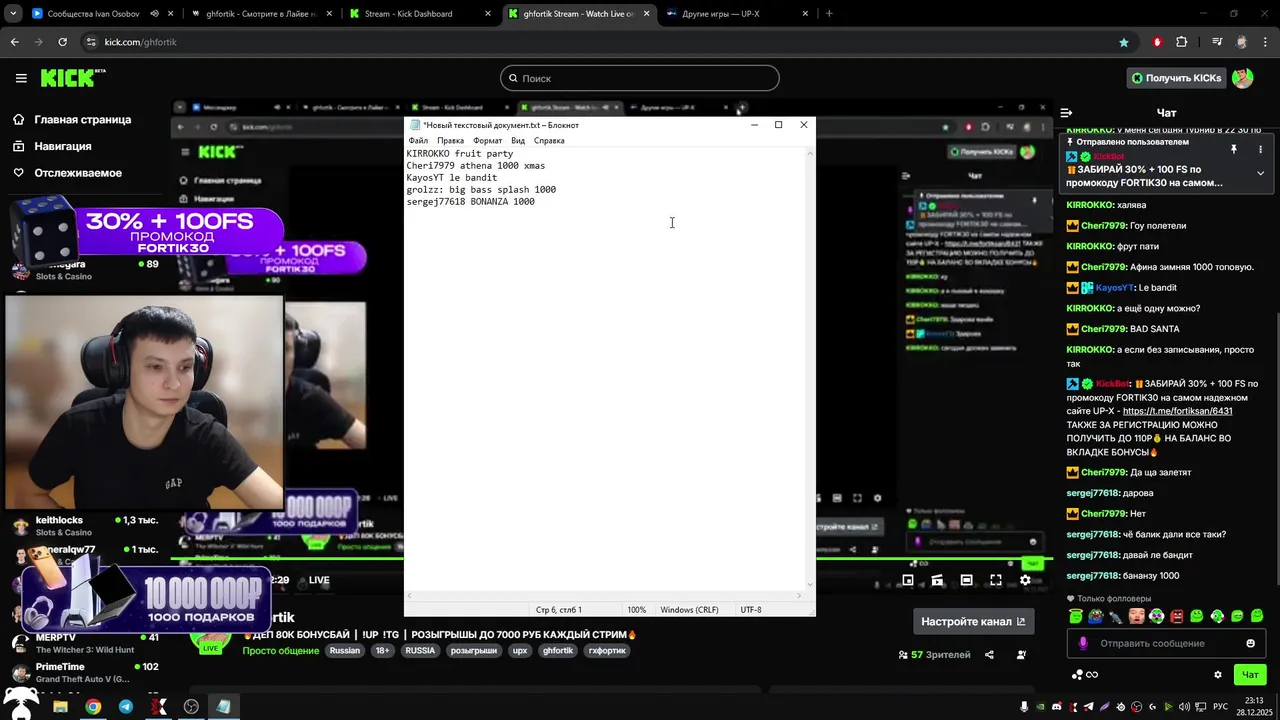The image size is (1280, 720).
Task: Click the Russian language tag
Action: coord(345,650)
